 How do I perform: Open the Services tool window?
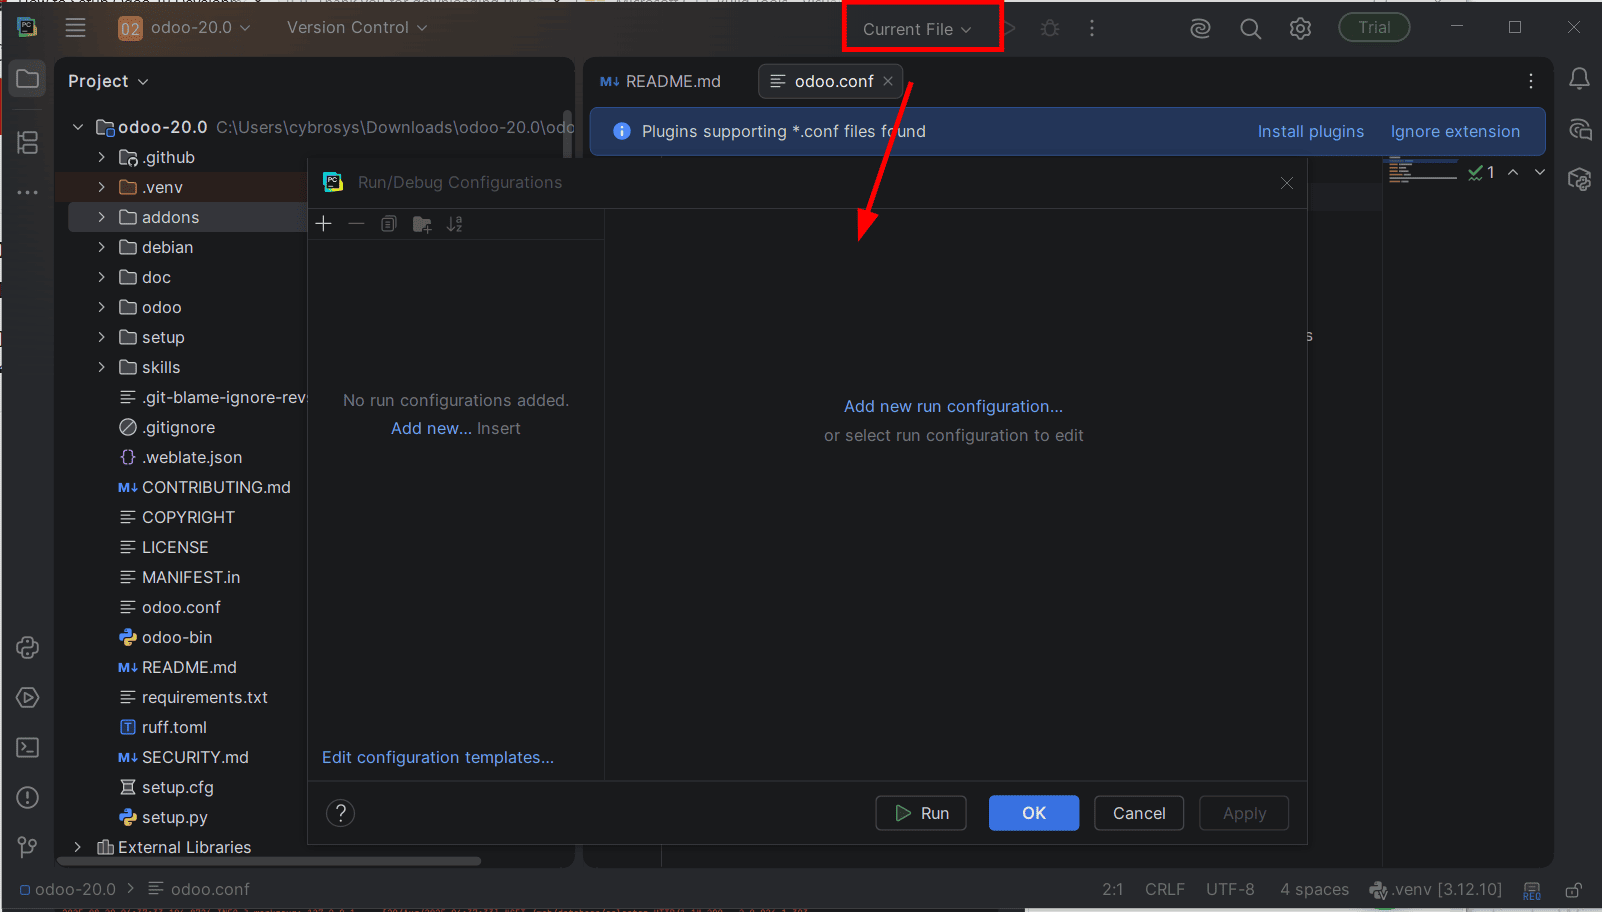tap(28, 697)
